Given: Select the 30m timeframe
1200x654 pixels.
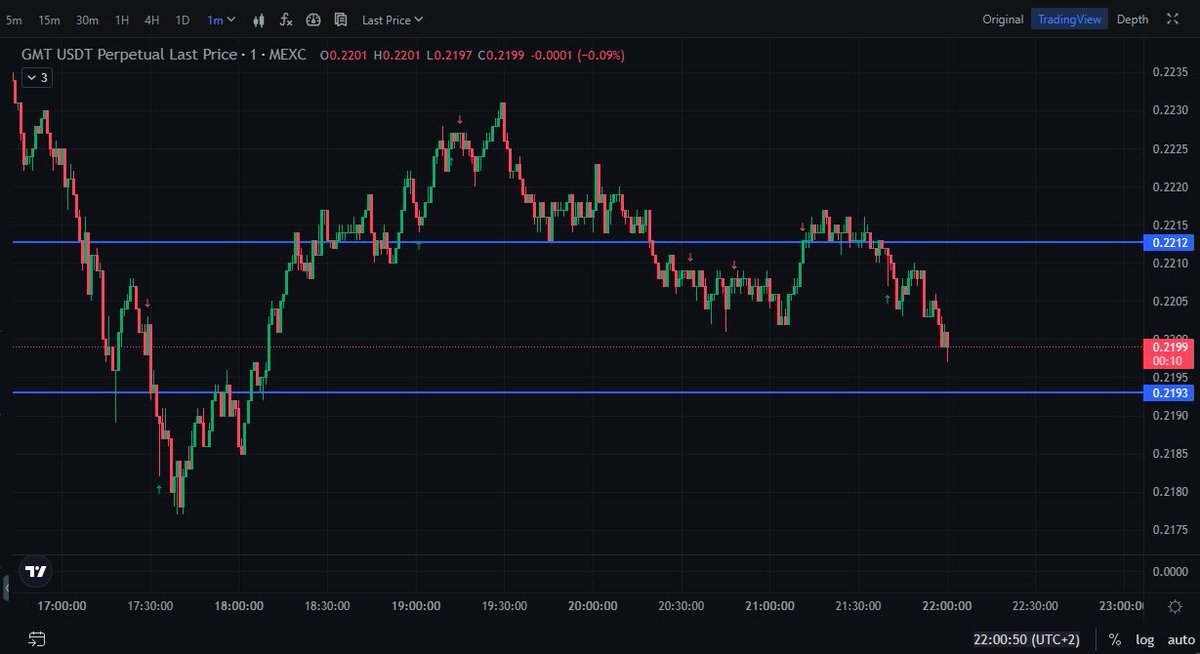Looking at the screenshot, I should pos(87,19).
